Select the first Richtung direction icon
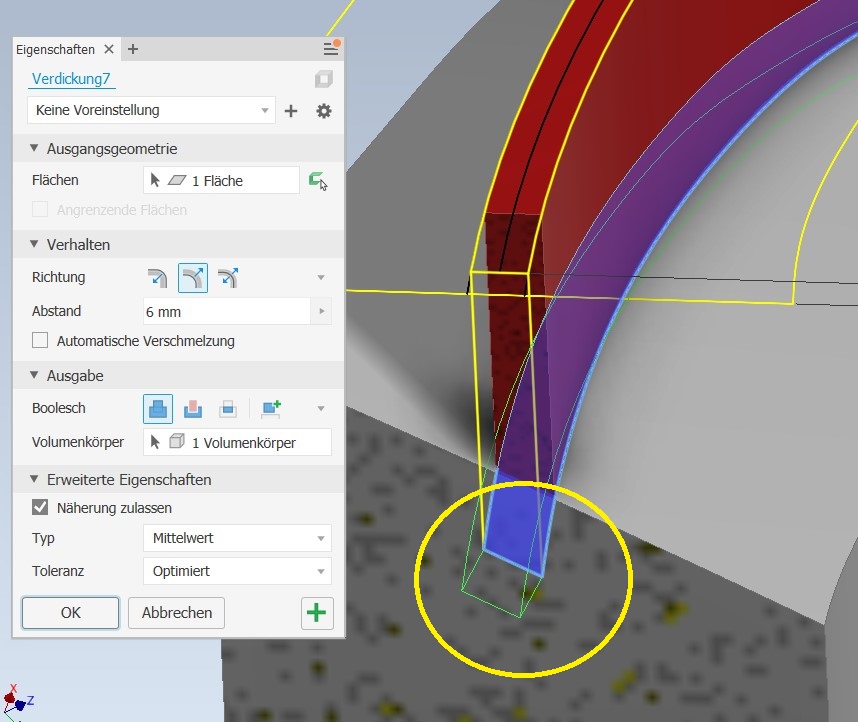The height and width of the screenshot is (722, 858). pos(158,278)
